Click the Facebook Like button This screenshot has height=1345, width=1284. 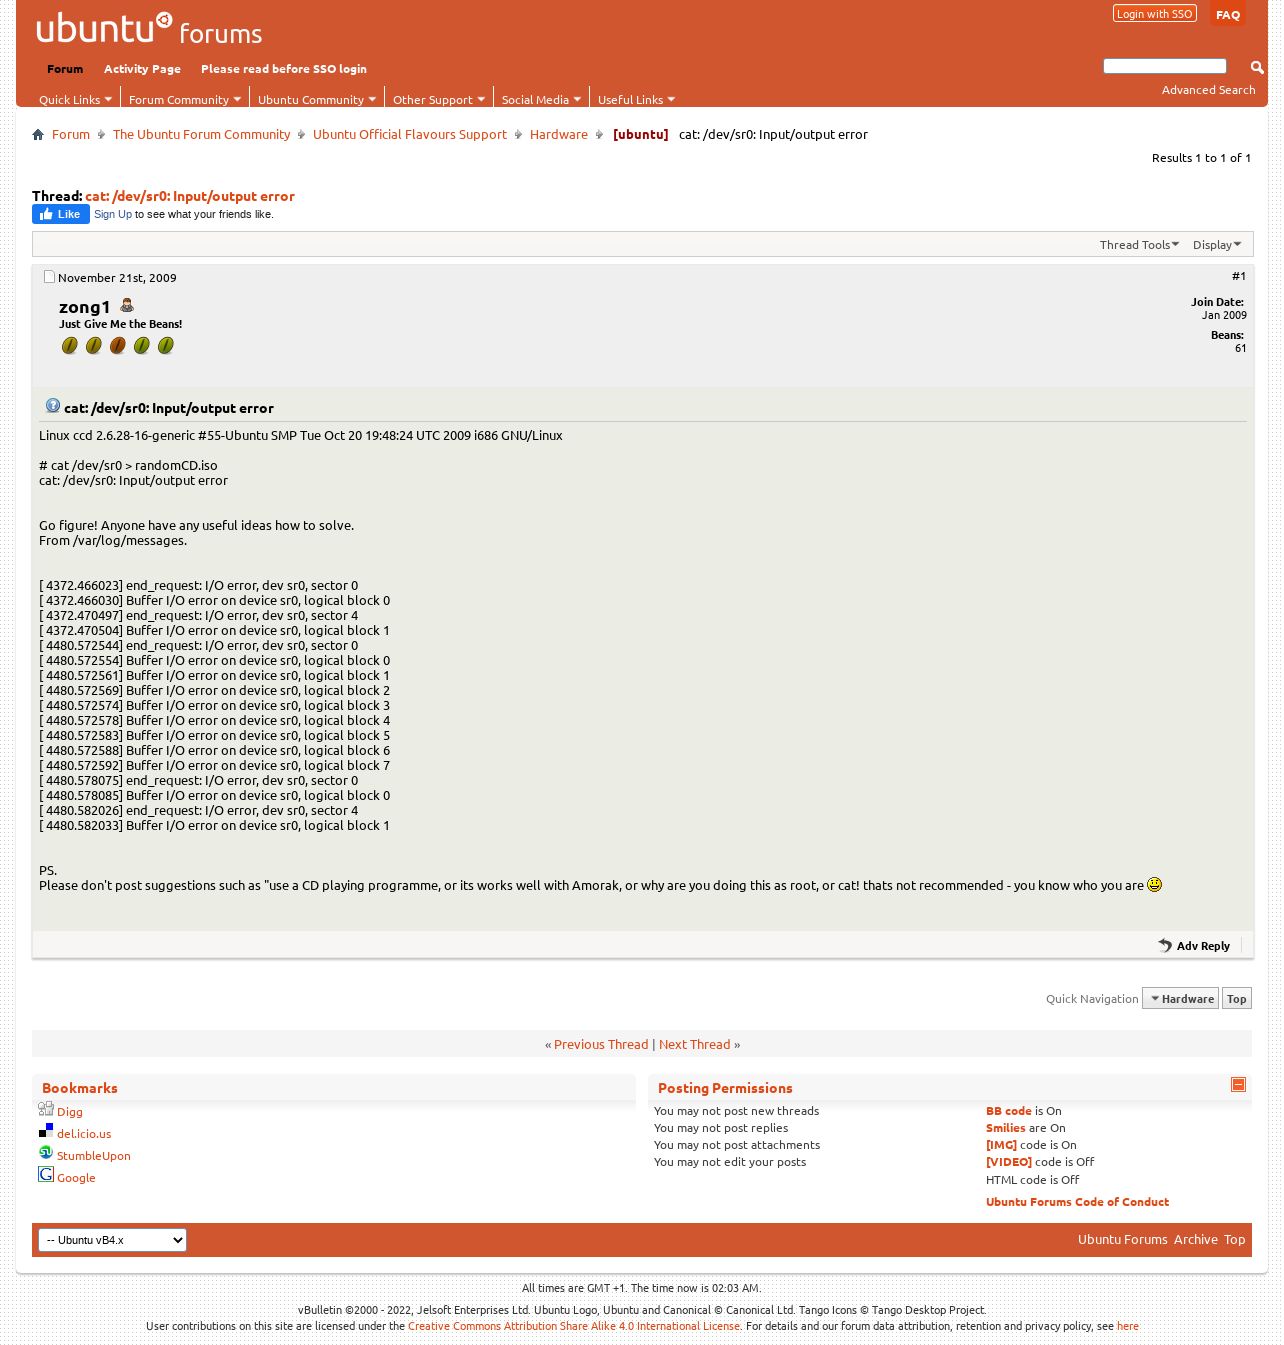click(61, 214)
